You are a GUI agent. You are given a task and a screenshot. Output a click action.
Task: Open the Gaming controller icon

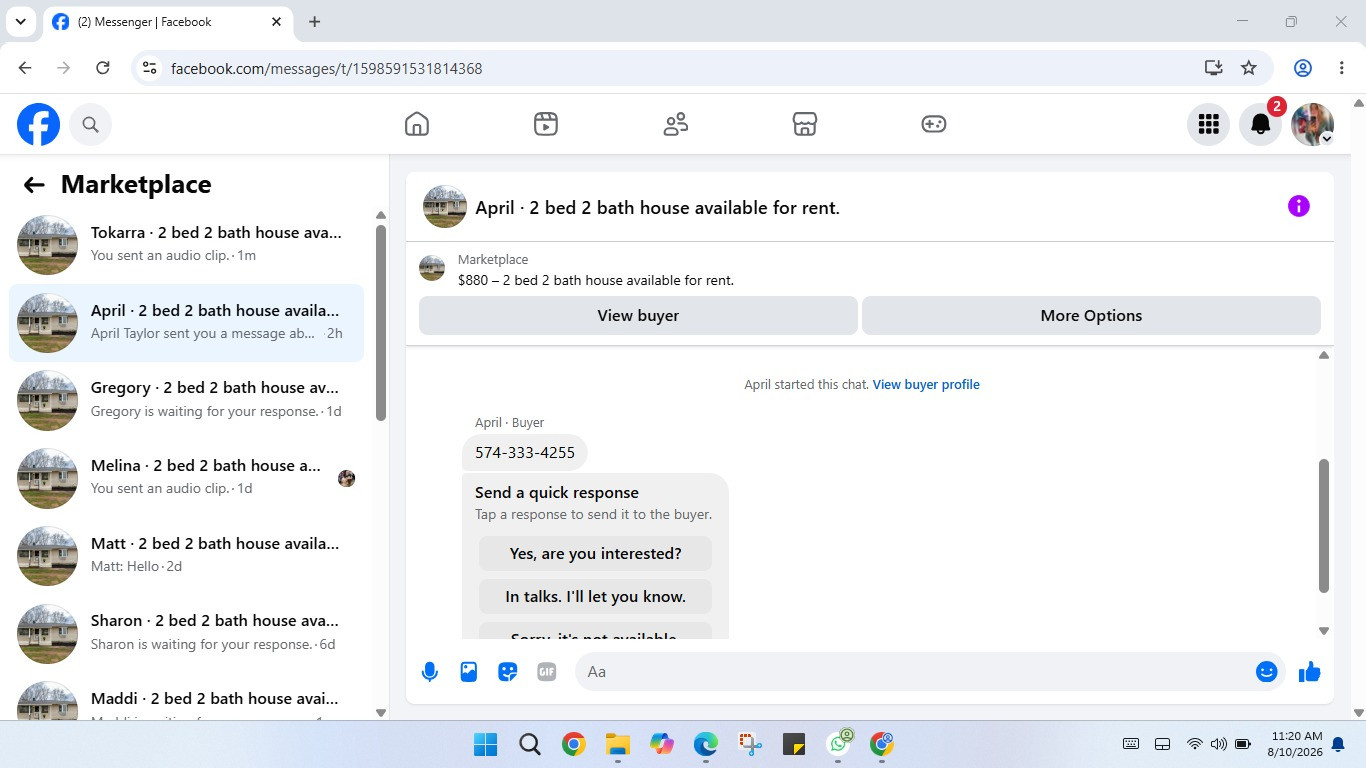click(x=934, y=124)
